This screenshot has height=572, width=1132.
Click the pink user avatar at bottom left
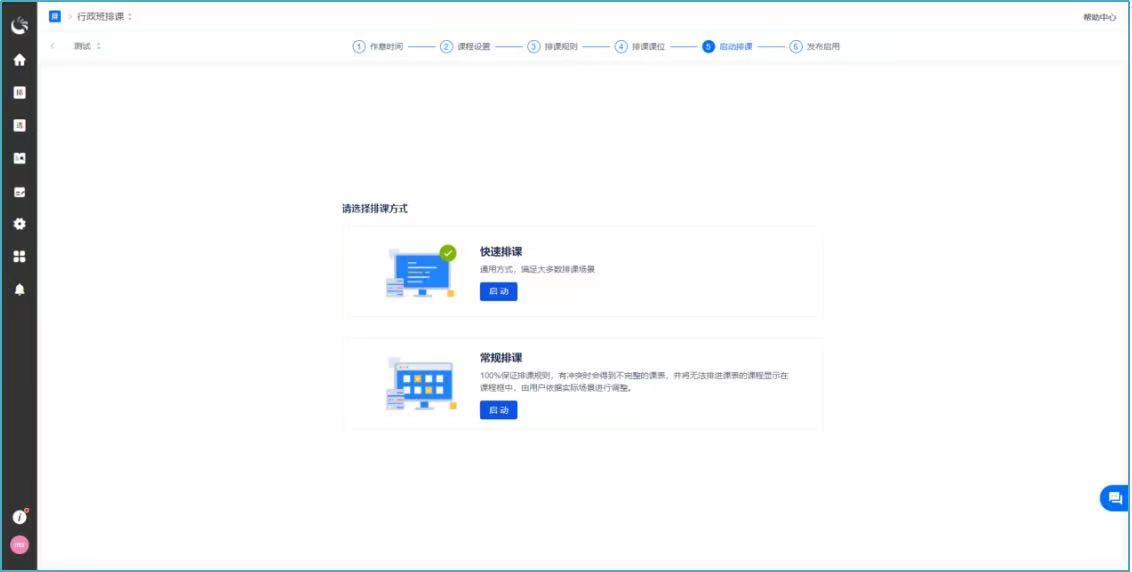coord(19,545)
